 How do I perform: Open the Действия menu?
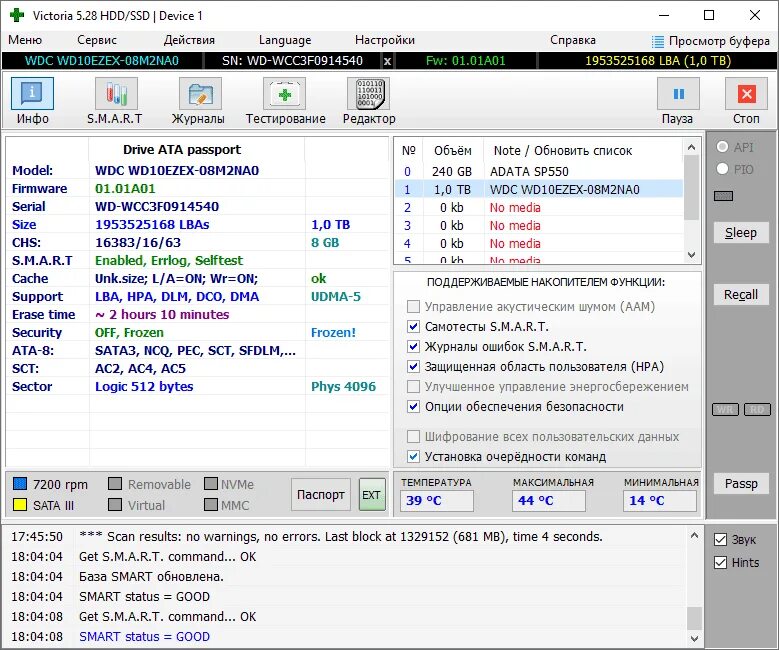pos(189,40)
